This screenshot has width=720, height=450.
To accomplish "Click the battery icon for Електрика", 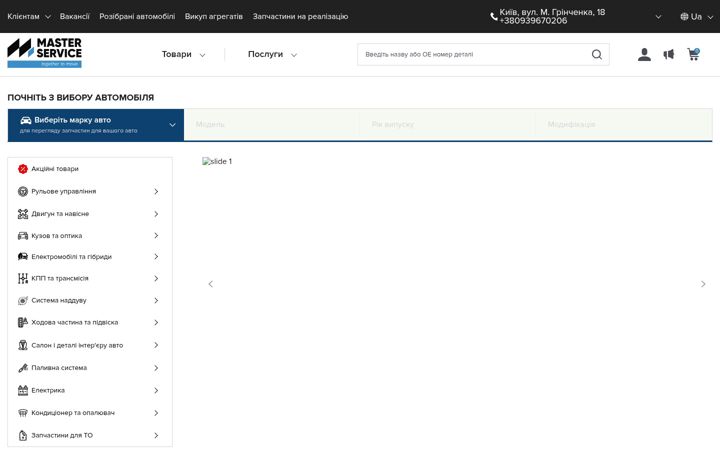I will coord(22,390).
